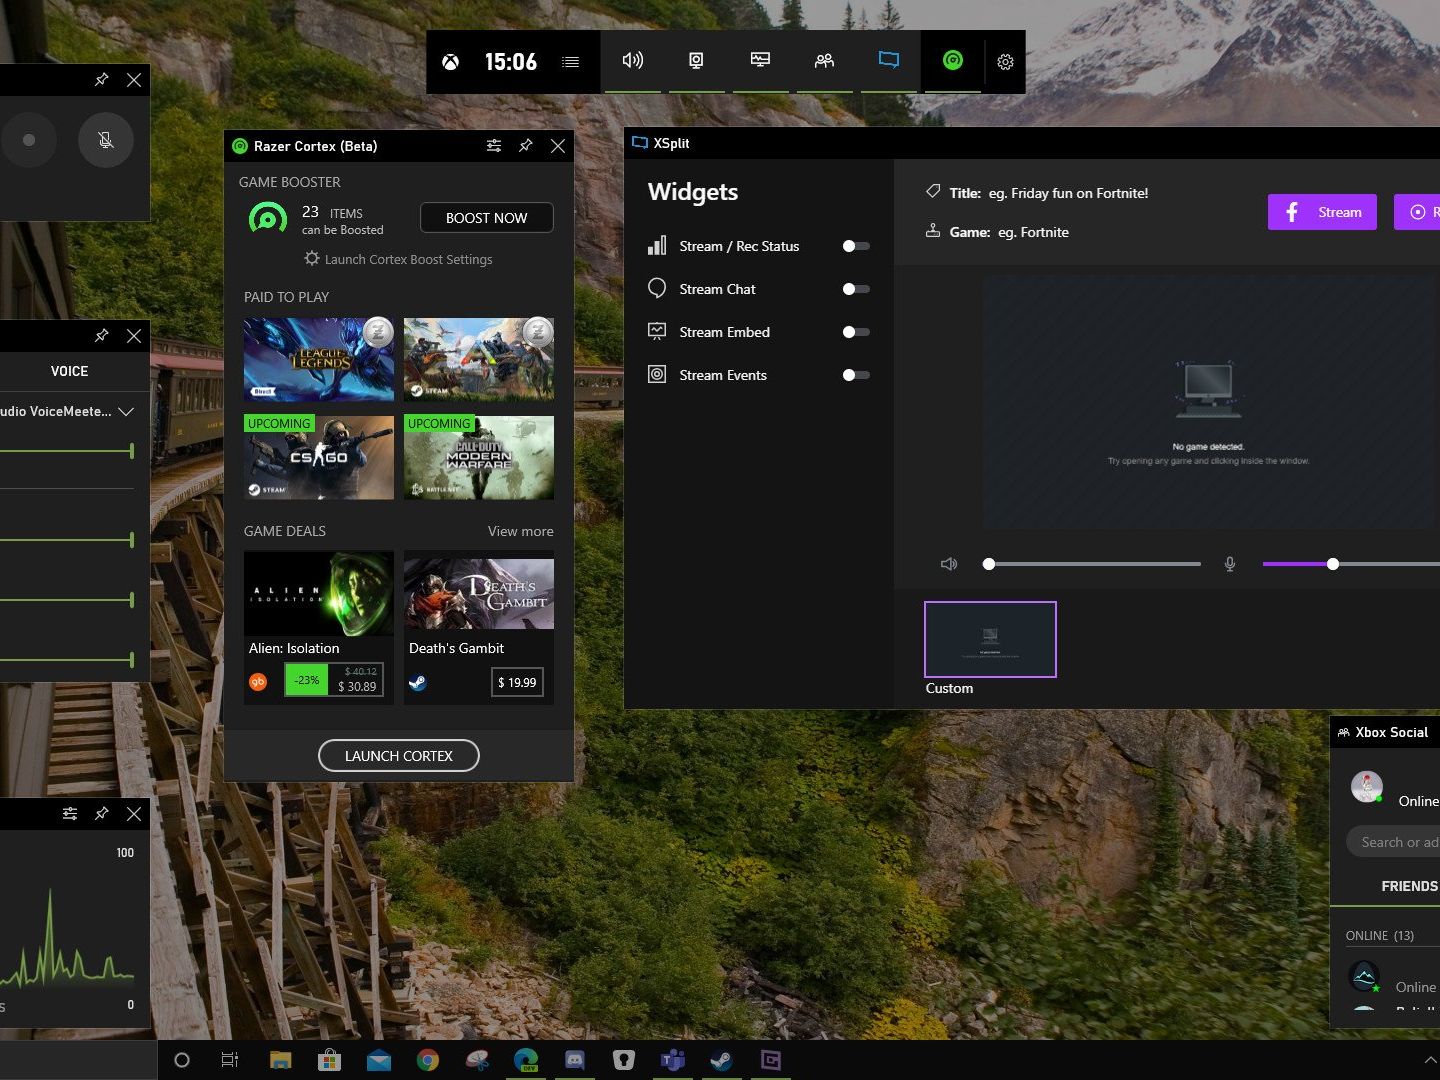Toggle the Stream / Rec Status widget
Viewport: 1440px width, 1080px height.
click(855, 246)
